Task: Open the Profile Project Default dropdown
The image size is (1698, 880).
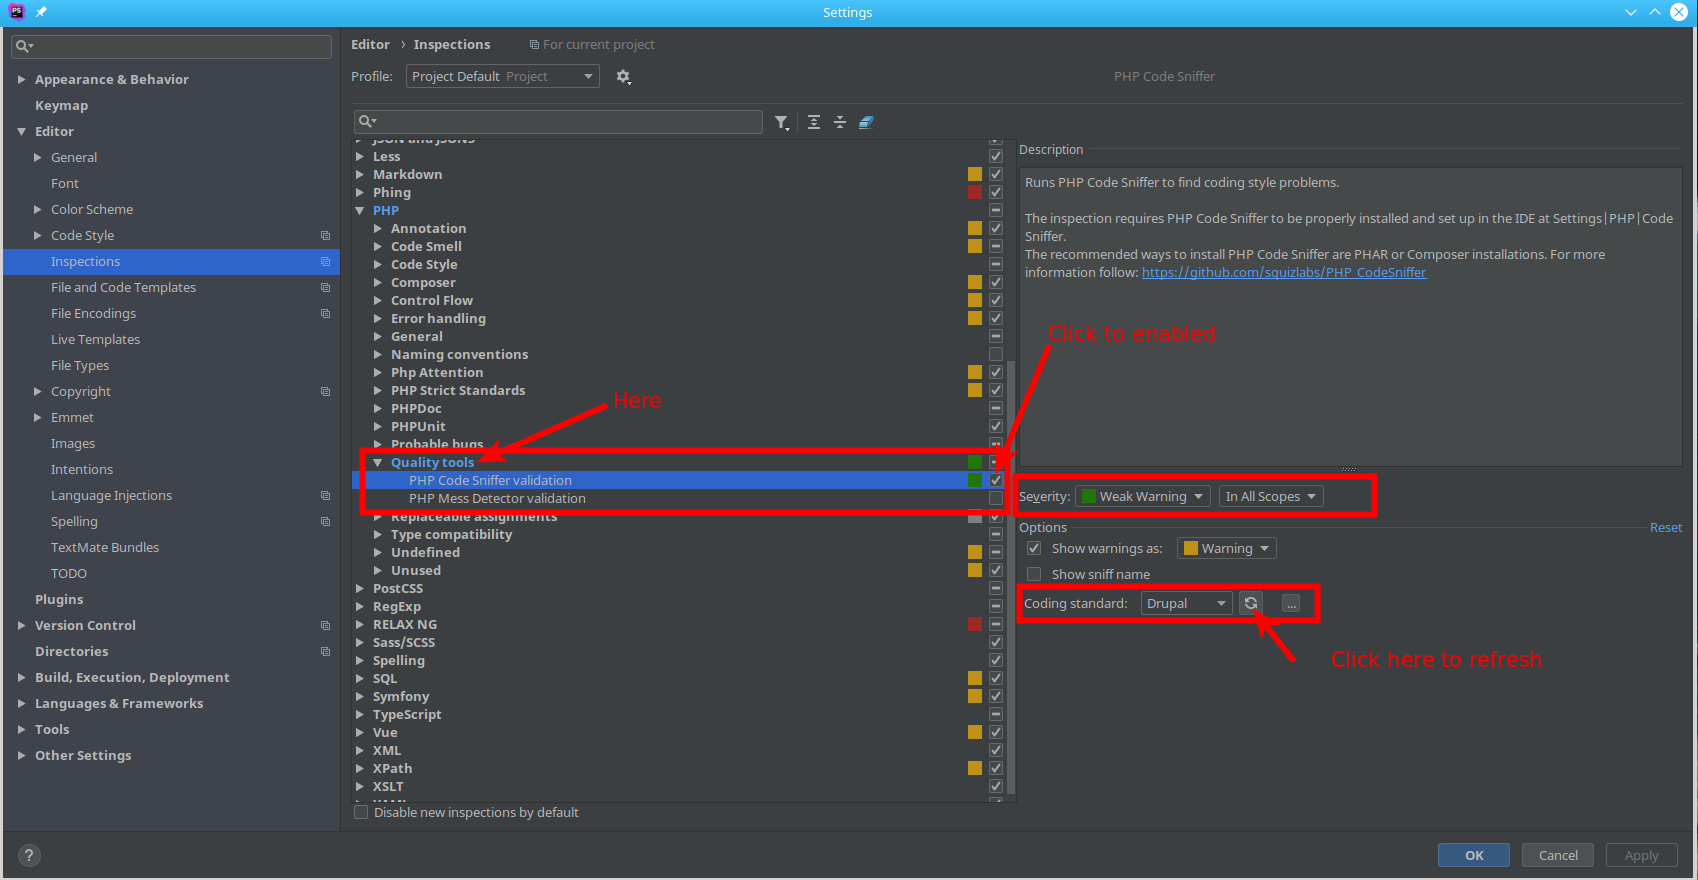Action: (503, 76)
